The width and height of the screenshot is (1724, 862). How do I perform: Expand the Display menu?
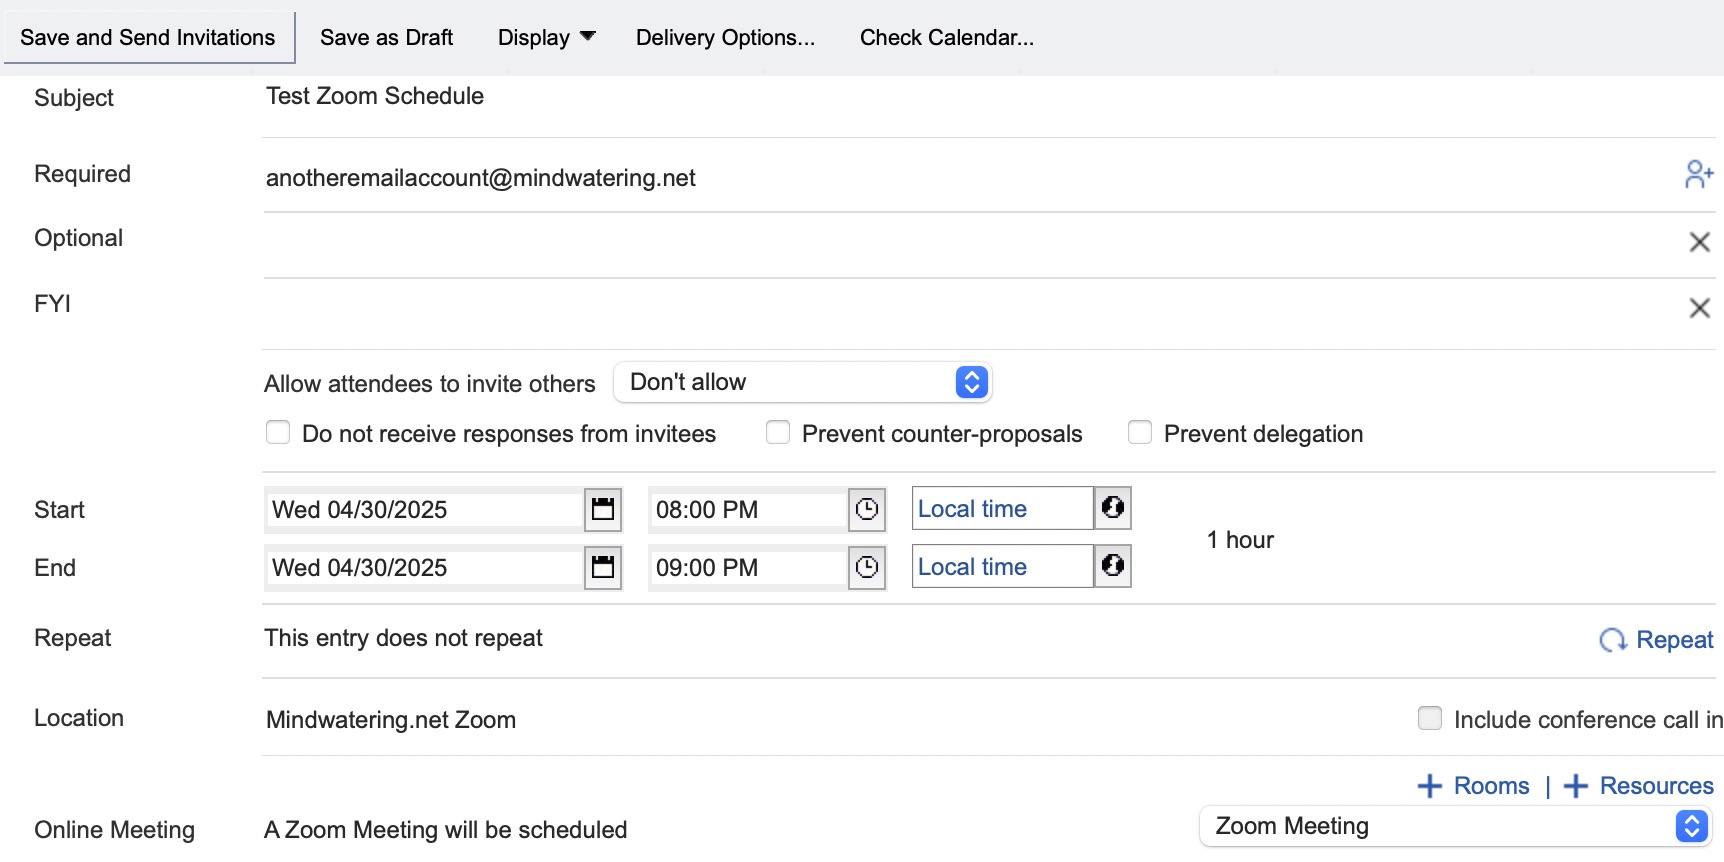(x=546, y=38)
